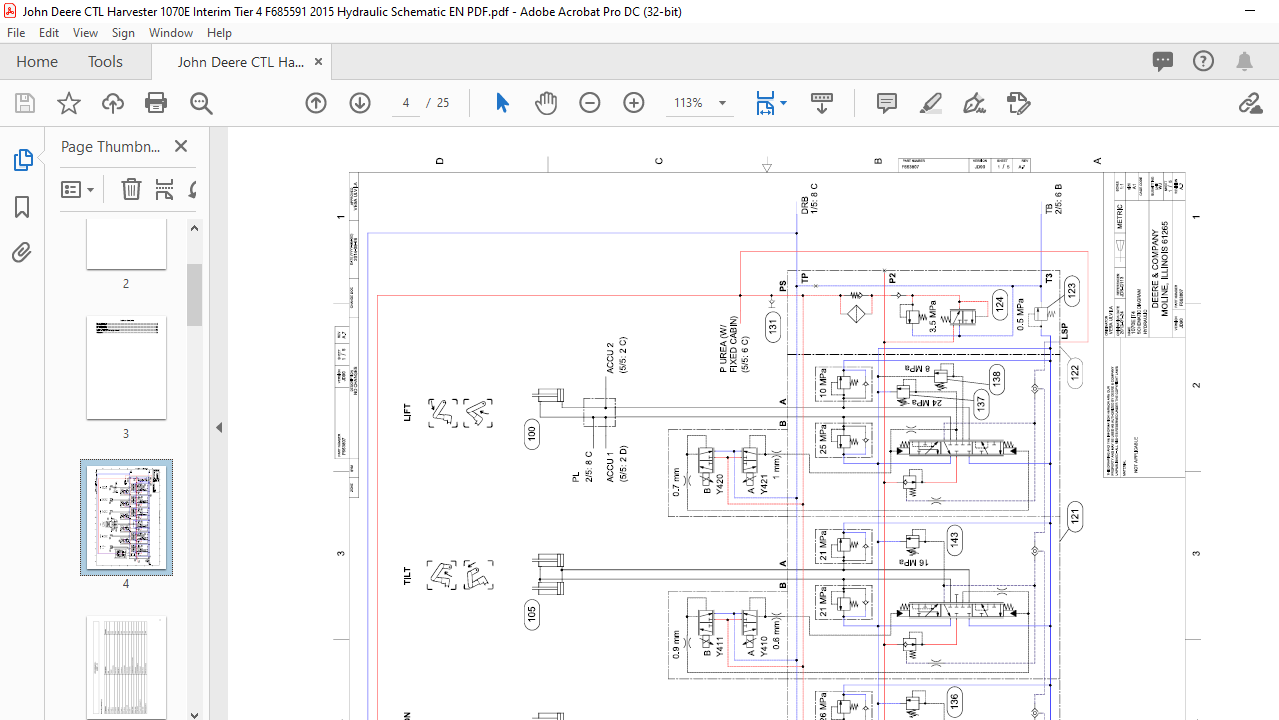Open the insert pages icon in thumbnails
The height and width of the screenshot is (720, 1279).
[164, 189]
